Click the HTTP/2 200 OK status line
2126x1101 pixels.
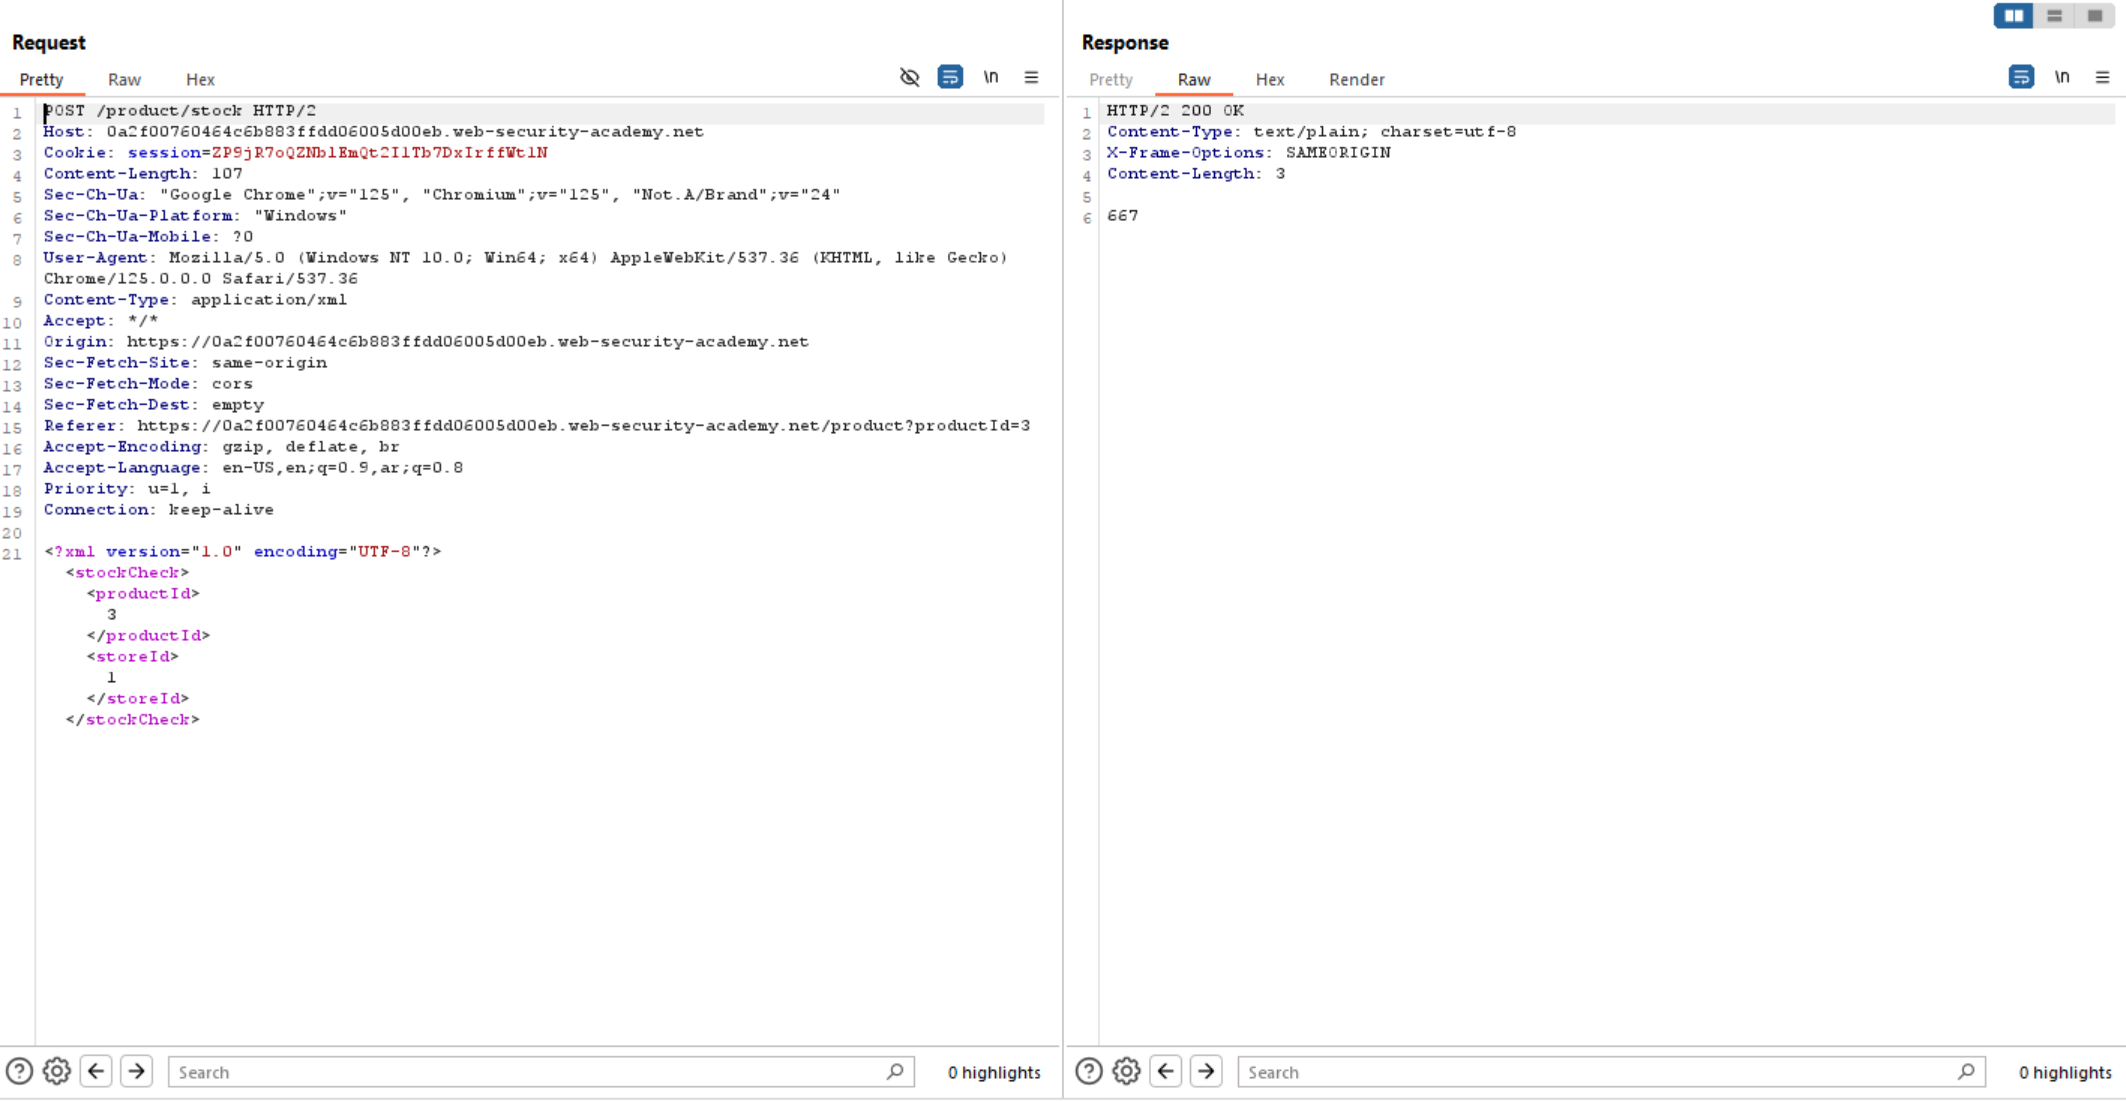pyautogui.click(x=1175, y=111)
